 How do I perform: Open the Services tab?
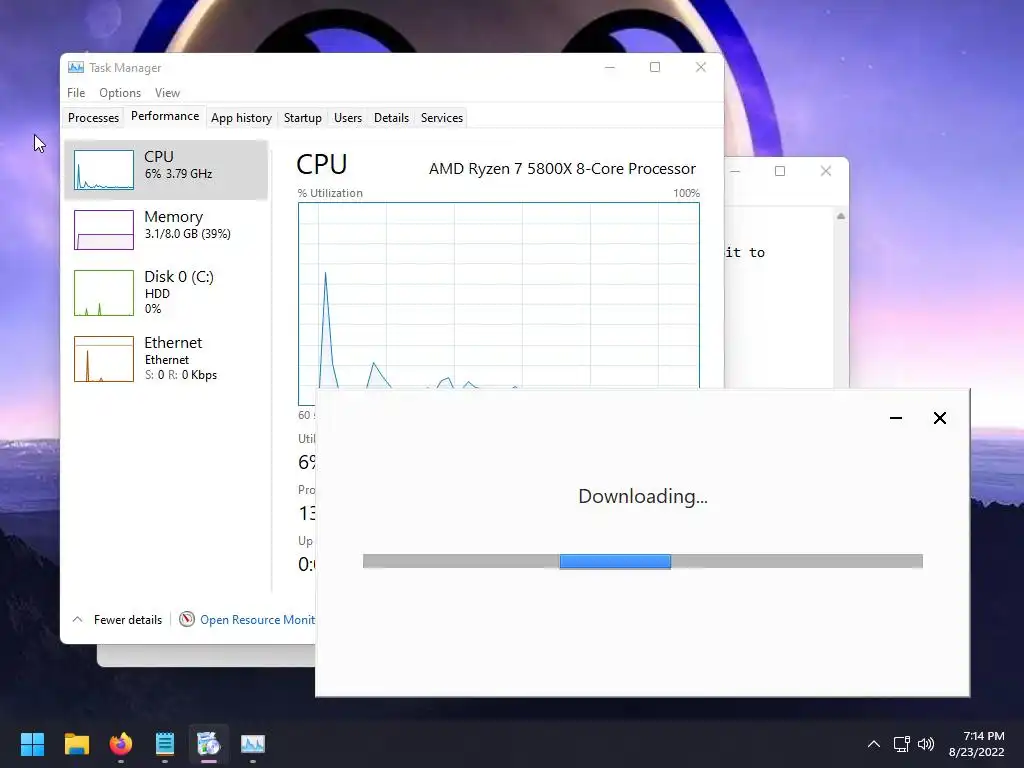pyautogui.click(x=441, y=118)
